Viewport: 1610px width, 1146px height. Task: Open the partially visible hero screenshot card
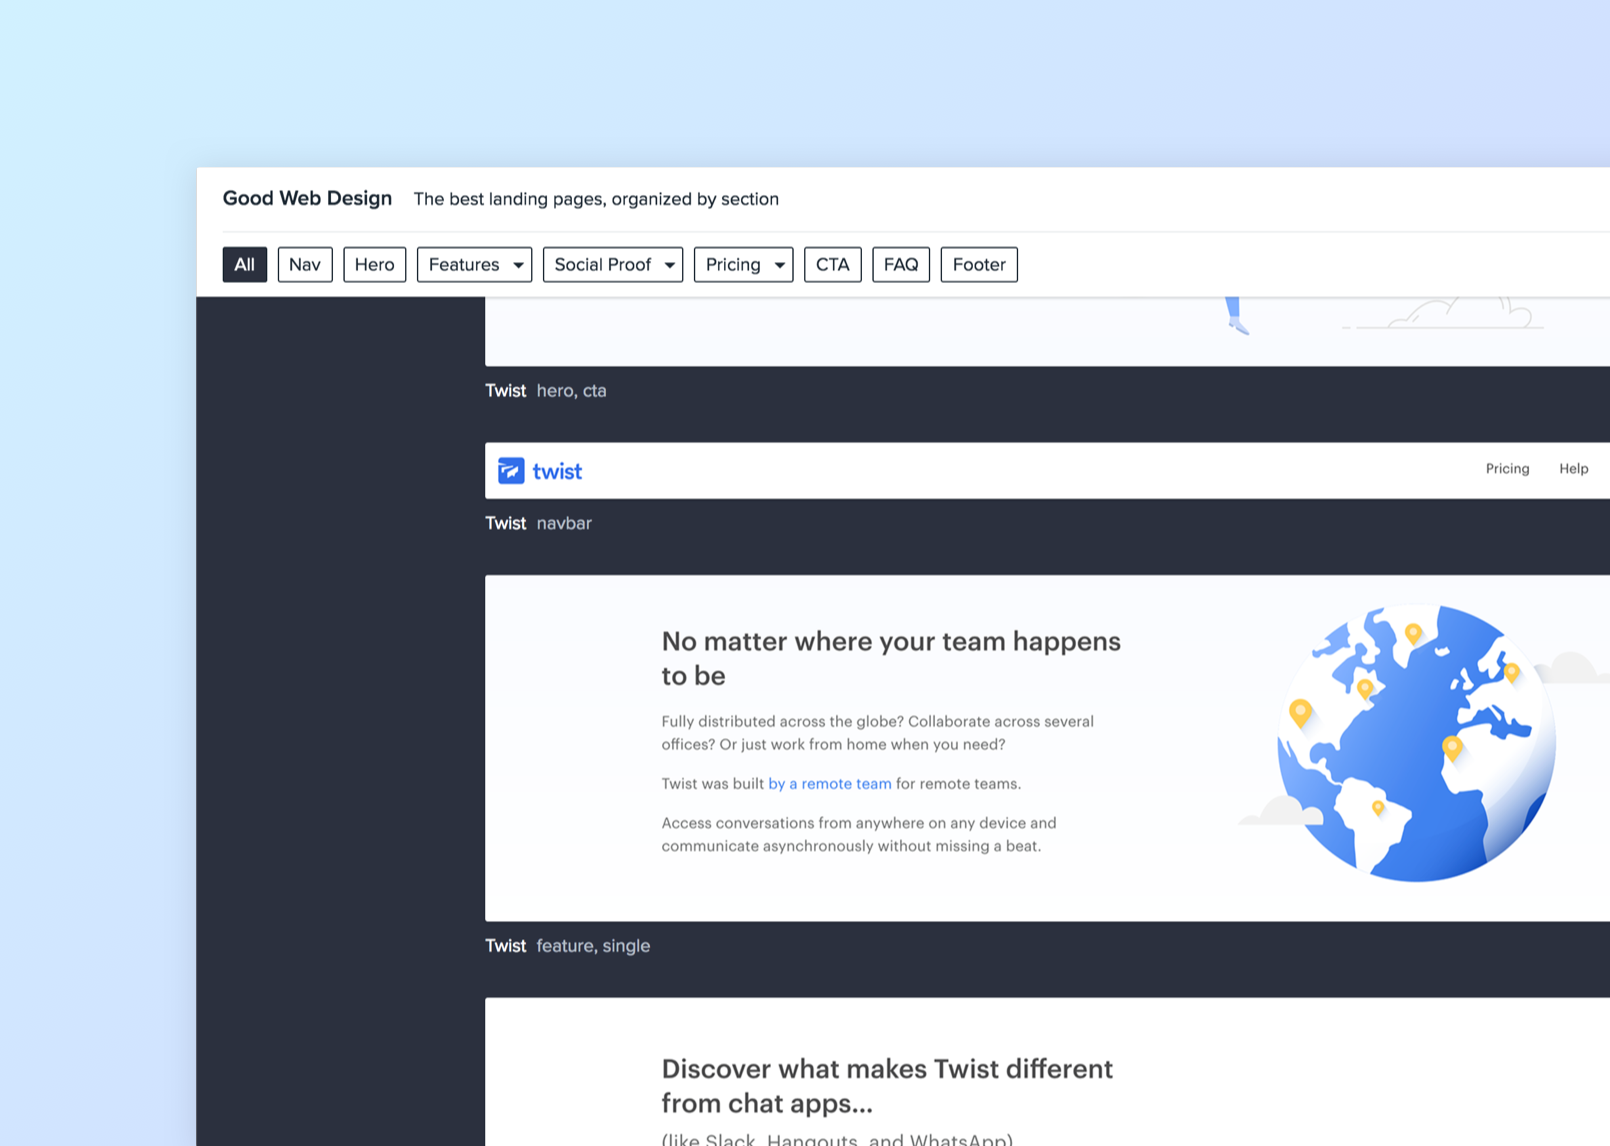[1047, 331]
